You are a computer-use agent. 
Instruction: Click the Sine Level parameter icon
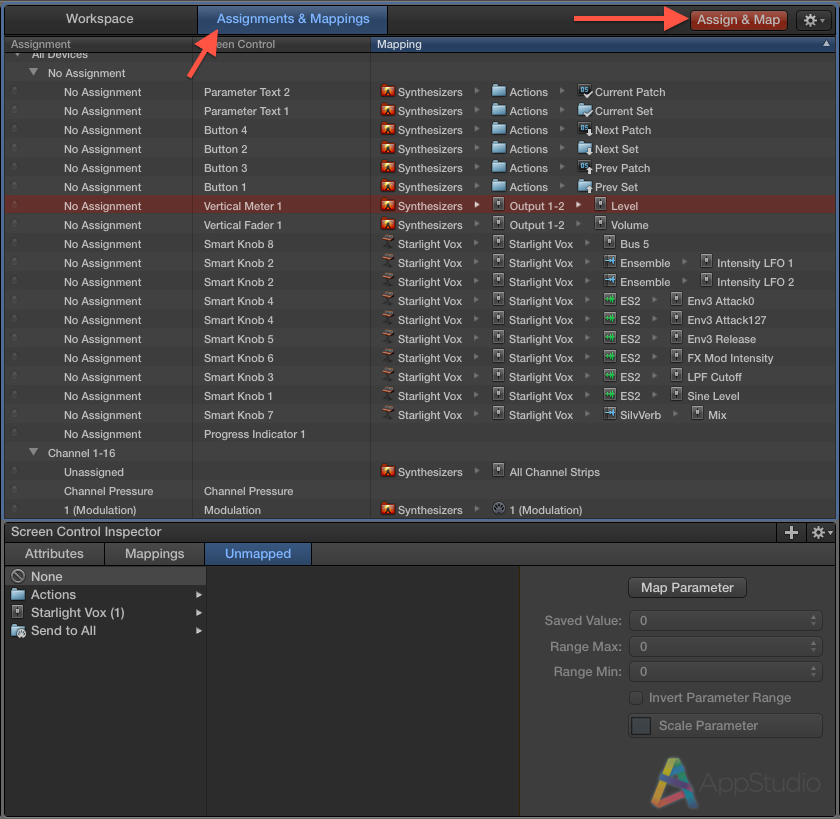point(677,395)
